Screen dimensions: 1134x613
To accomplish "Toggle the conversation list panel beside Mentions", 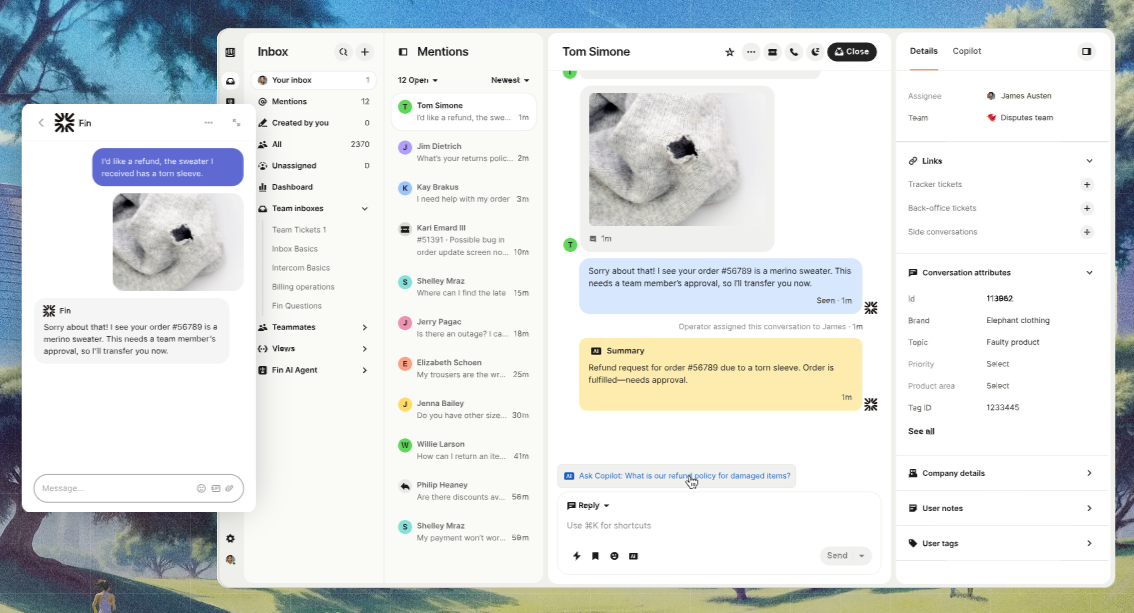I will tap(403, 52).
